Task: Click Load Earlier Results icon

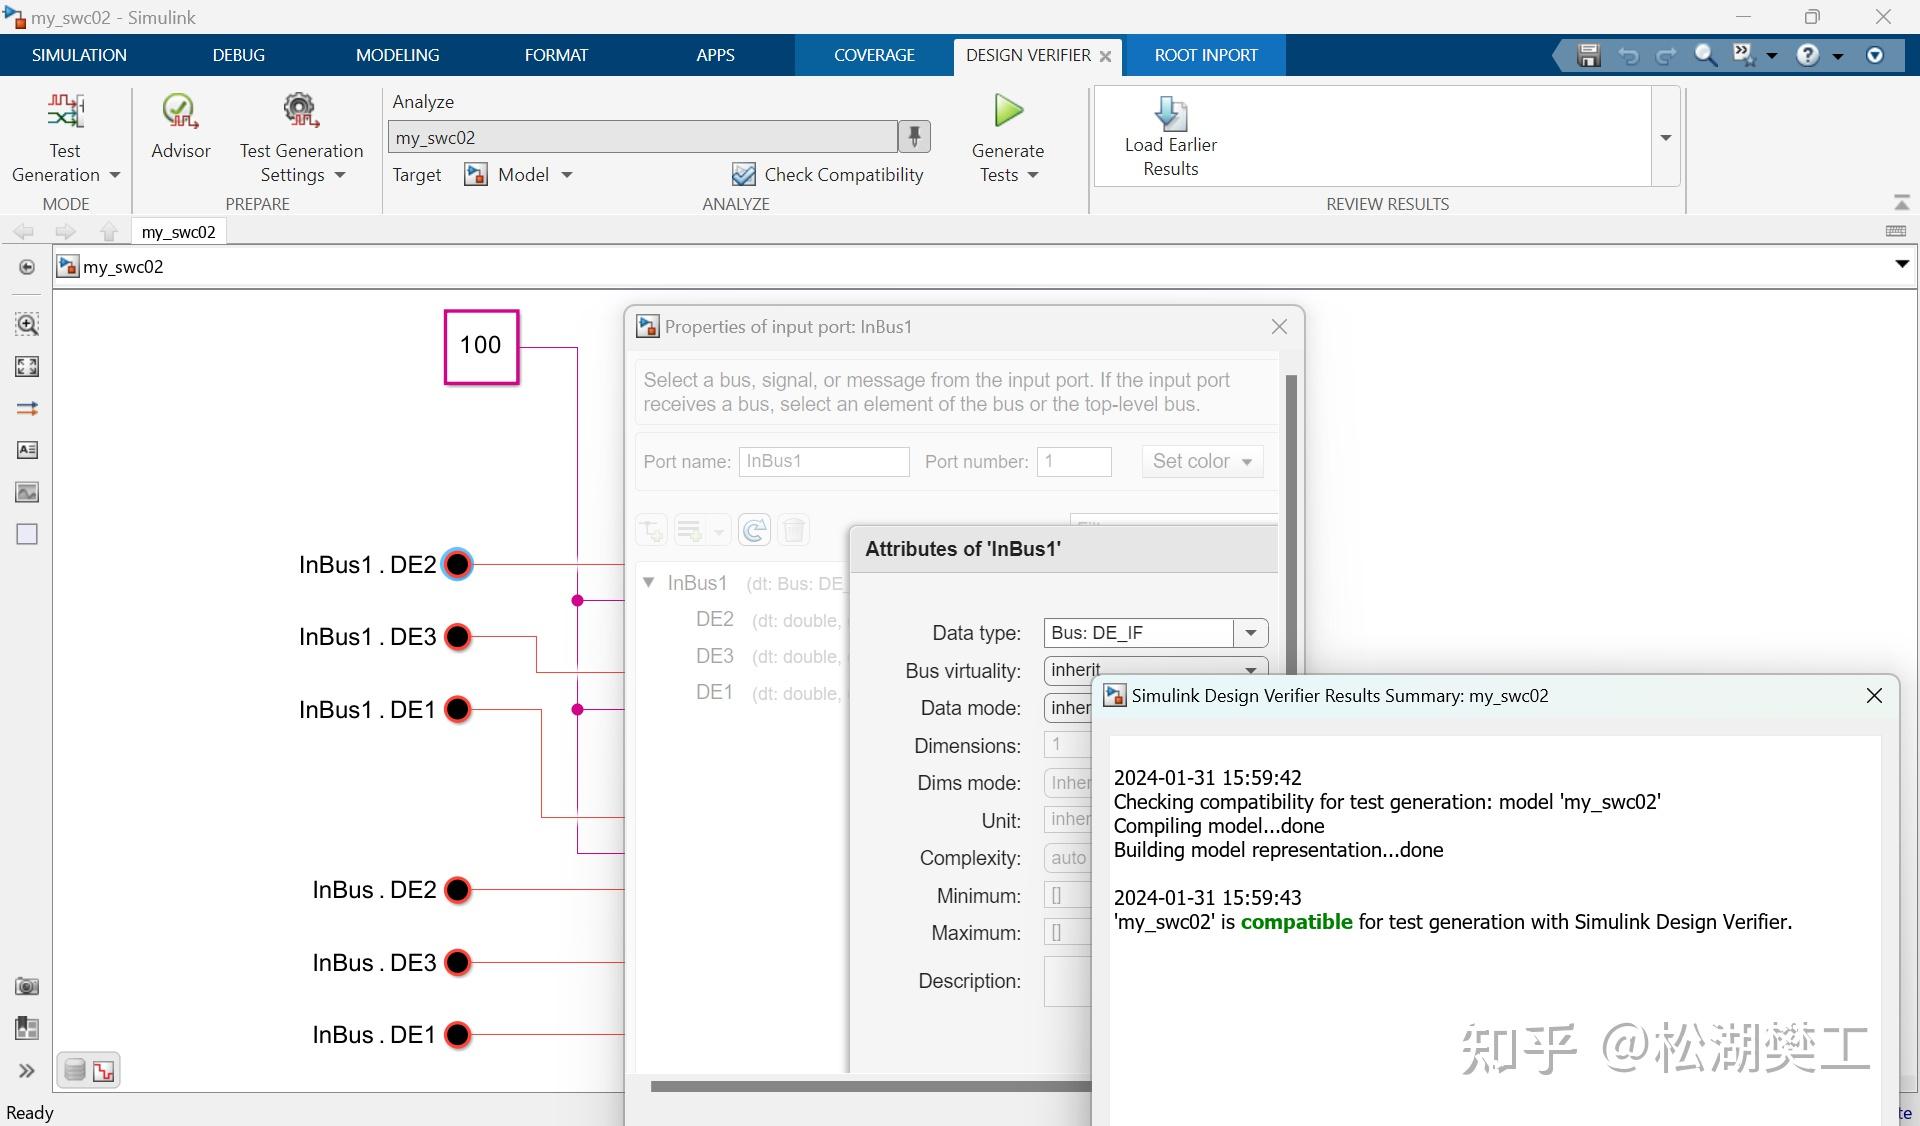Action: click(x=1170, y=115)
